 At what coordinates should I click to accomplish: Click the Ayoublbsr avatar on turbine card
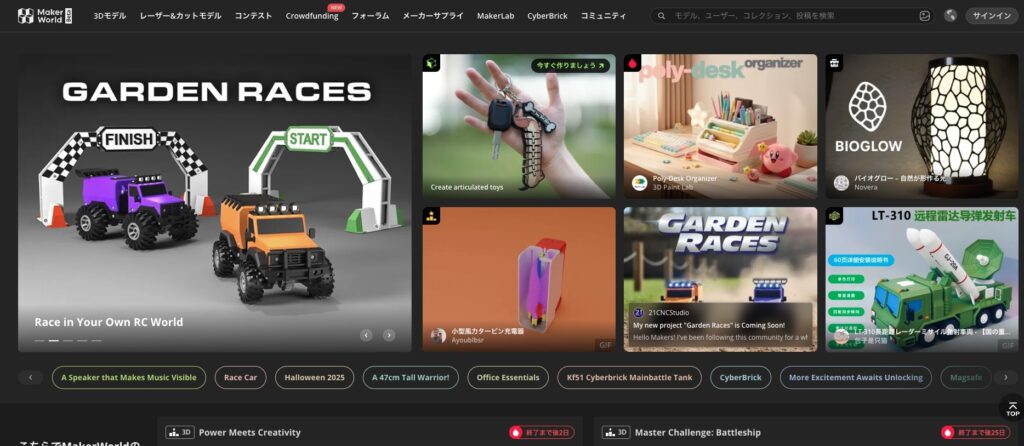pos(438,335)
